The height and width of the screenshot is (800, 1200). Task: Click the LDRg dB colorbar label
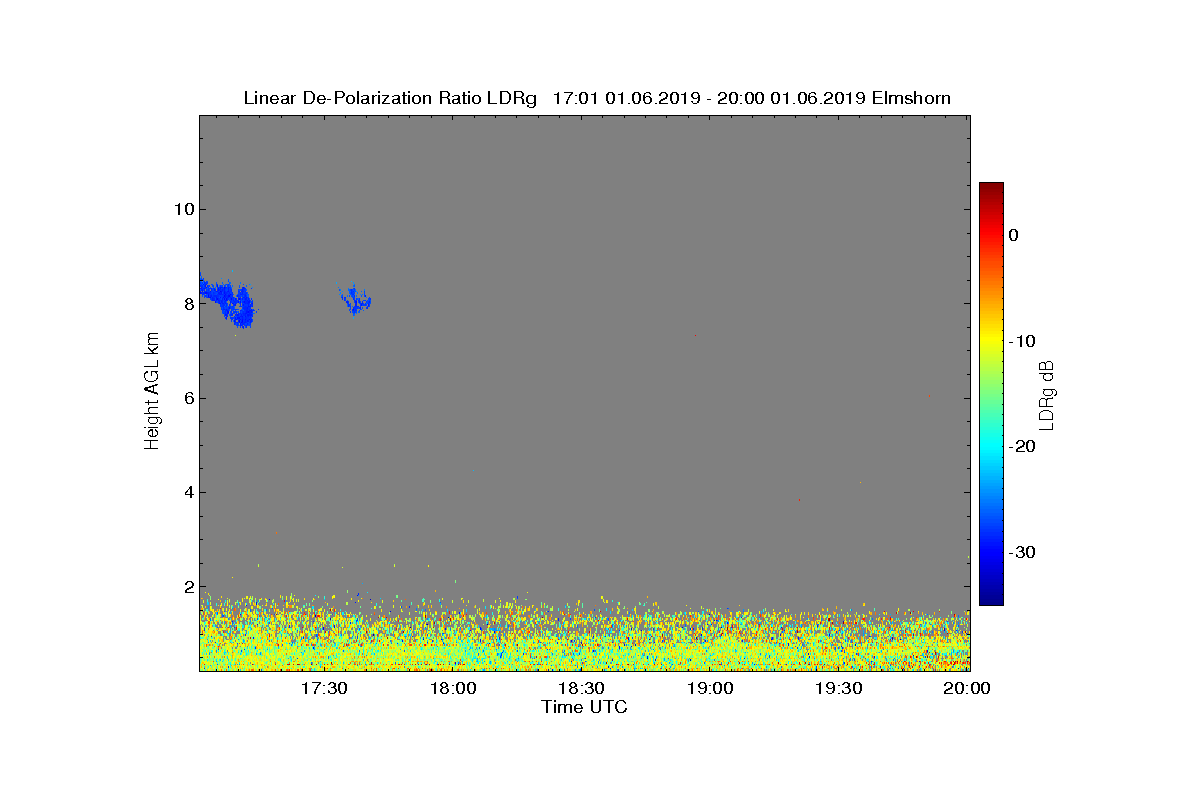click(x=1047, y=393)
